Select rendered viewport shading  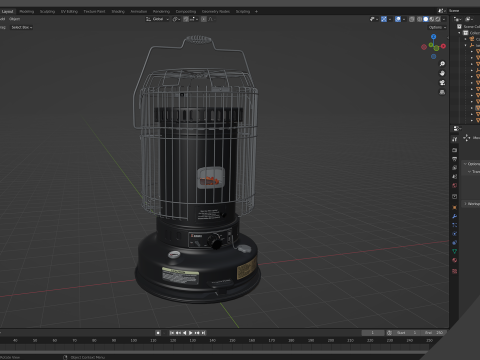(438, 19)
